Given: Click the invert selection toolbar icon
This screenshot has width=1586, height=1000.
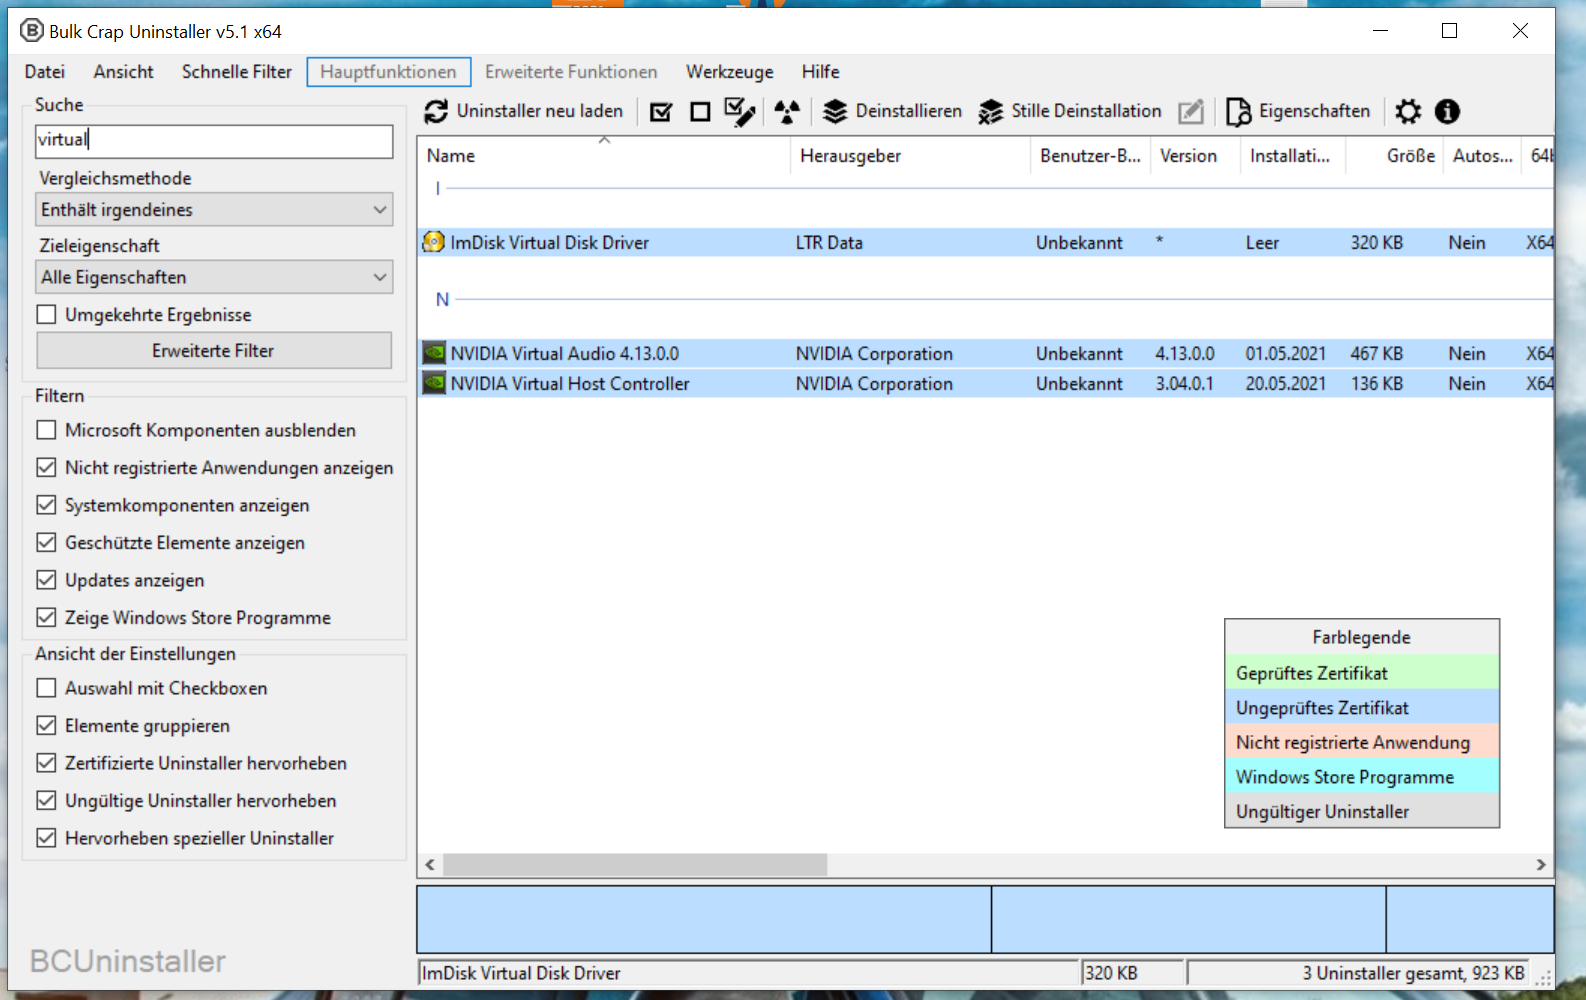Looking at the screenshot, I should pyautogui.click(x=739, y=111).
